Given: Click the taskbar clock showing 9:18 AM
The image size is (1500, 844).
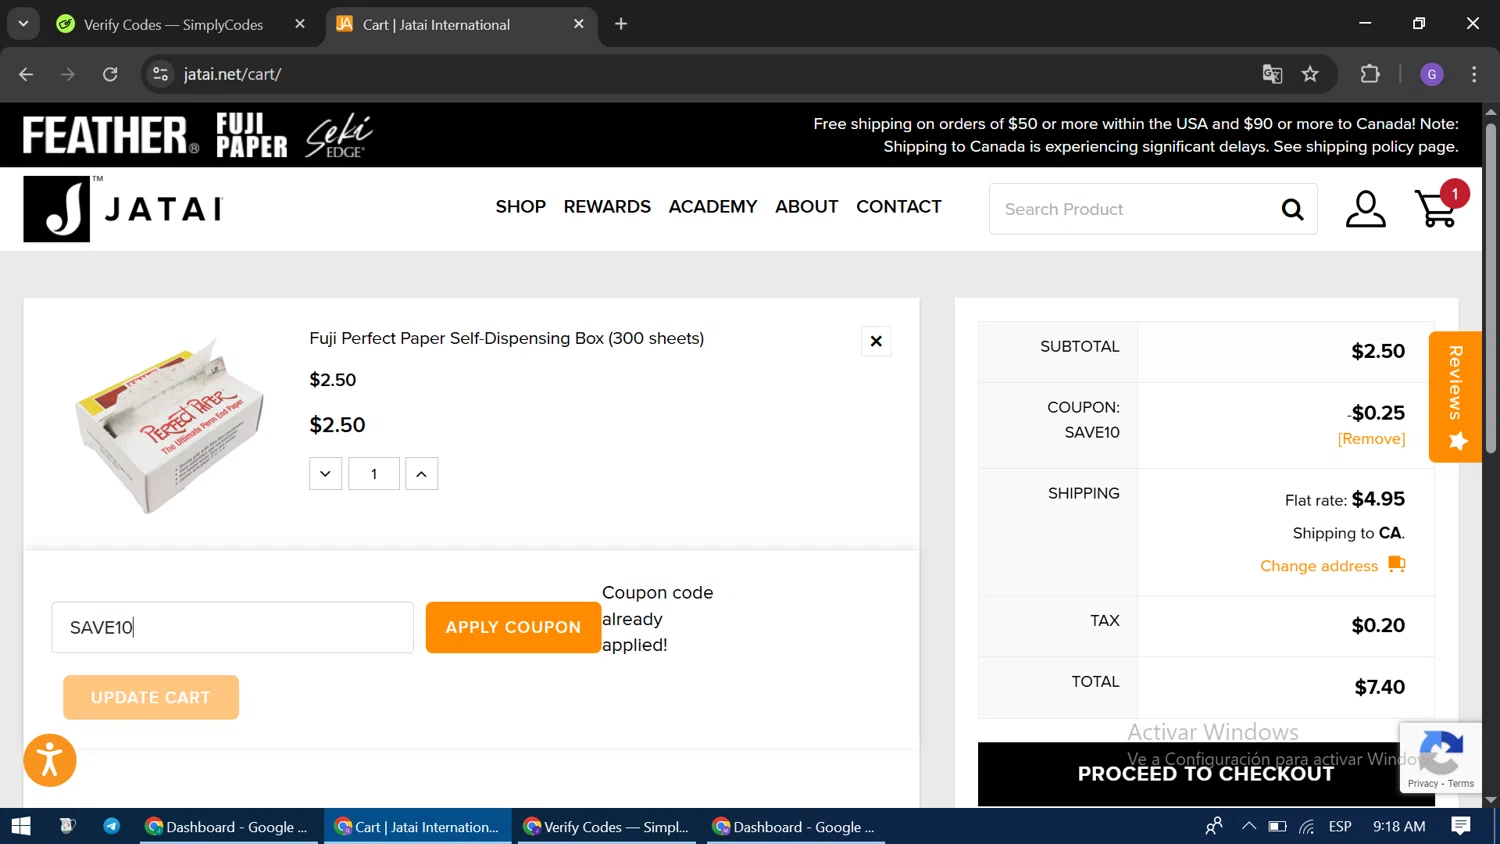Looking at the screenshot, I should (x=1399, y=826).
